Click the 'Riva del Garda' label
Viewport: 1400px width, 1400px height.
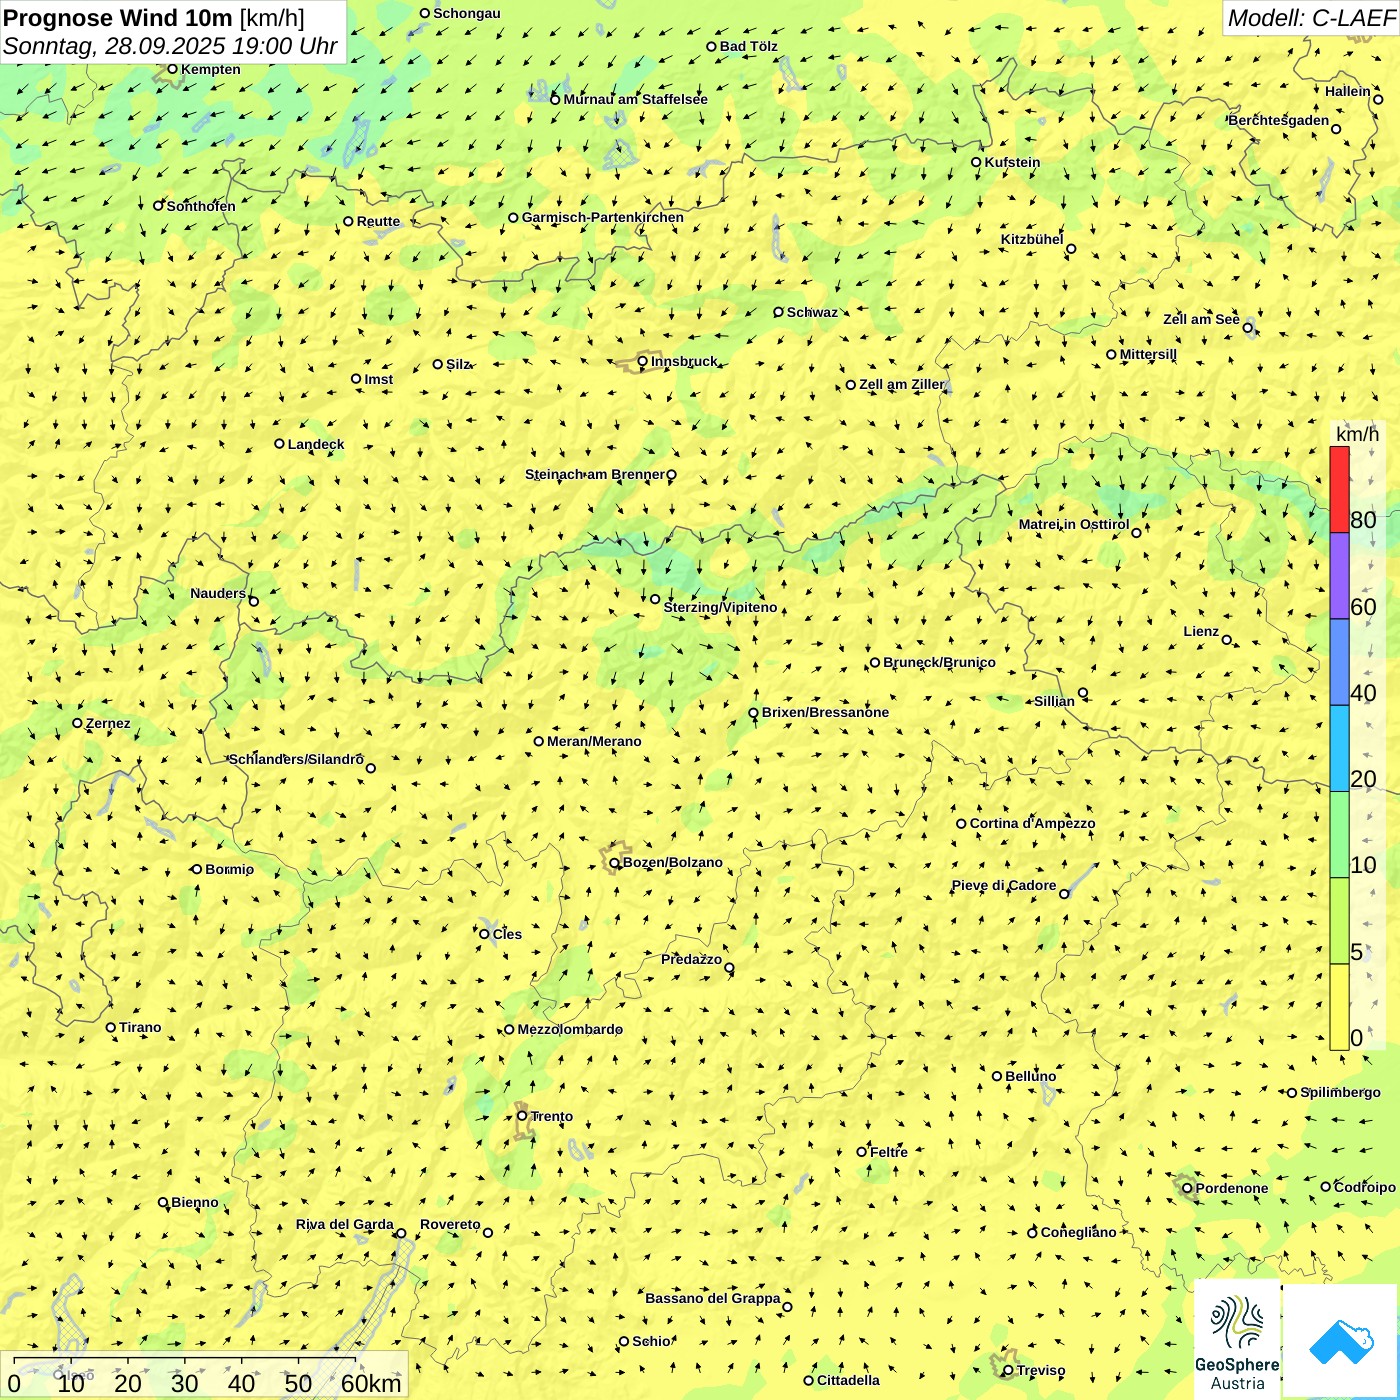[x=345, y=1224]
